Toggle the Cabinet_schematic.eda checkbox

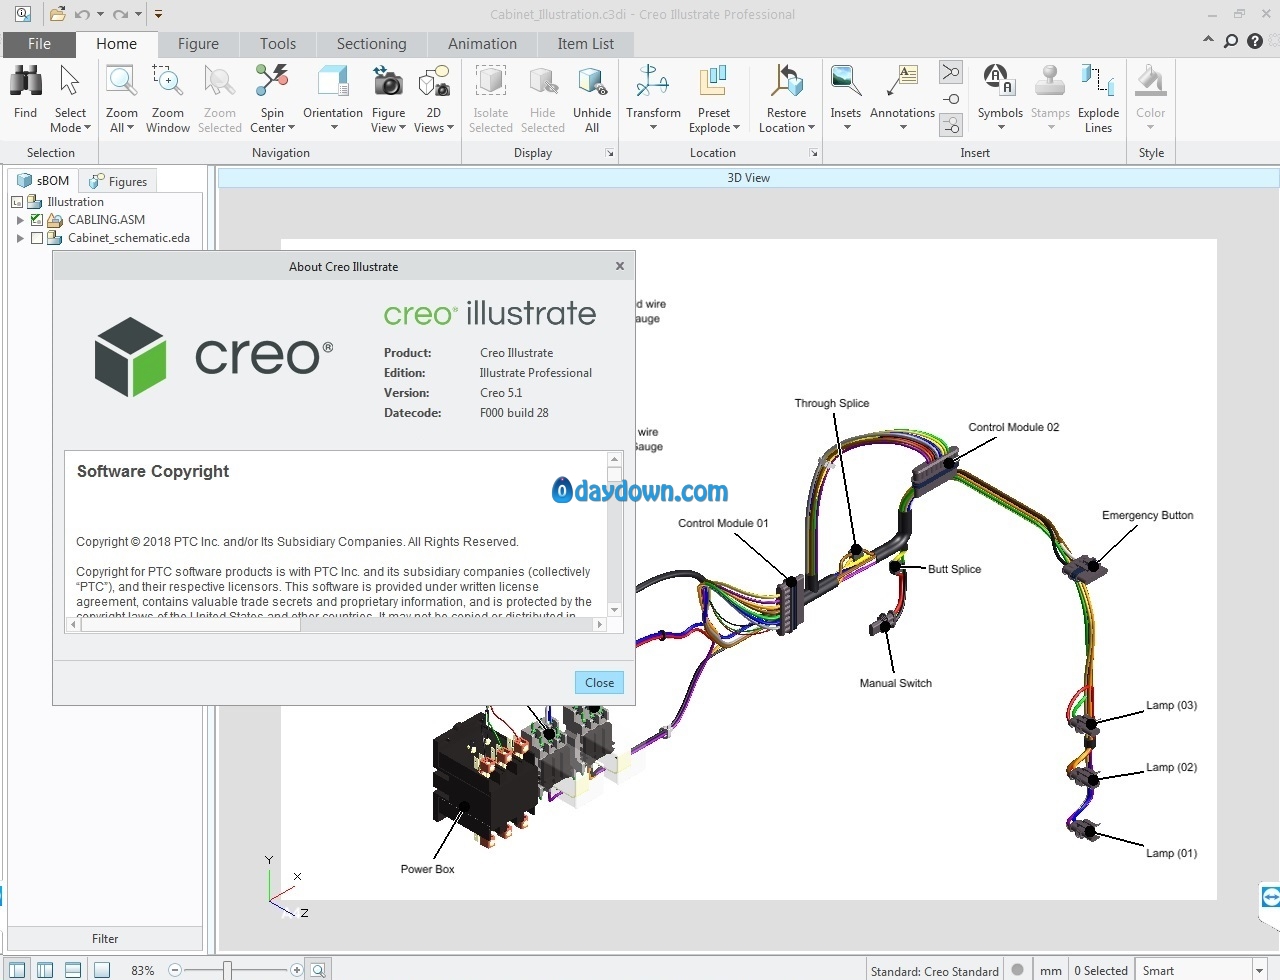37,238
